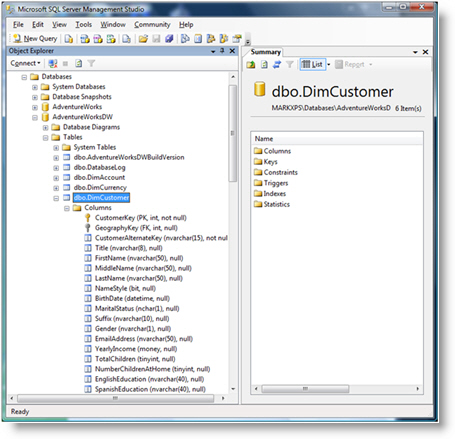The height and width of the screenshot is (439, 455).
Task: Collapse the AdventureWorksDW database node
Action: tap(35, 118)
